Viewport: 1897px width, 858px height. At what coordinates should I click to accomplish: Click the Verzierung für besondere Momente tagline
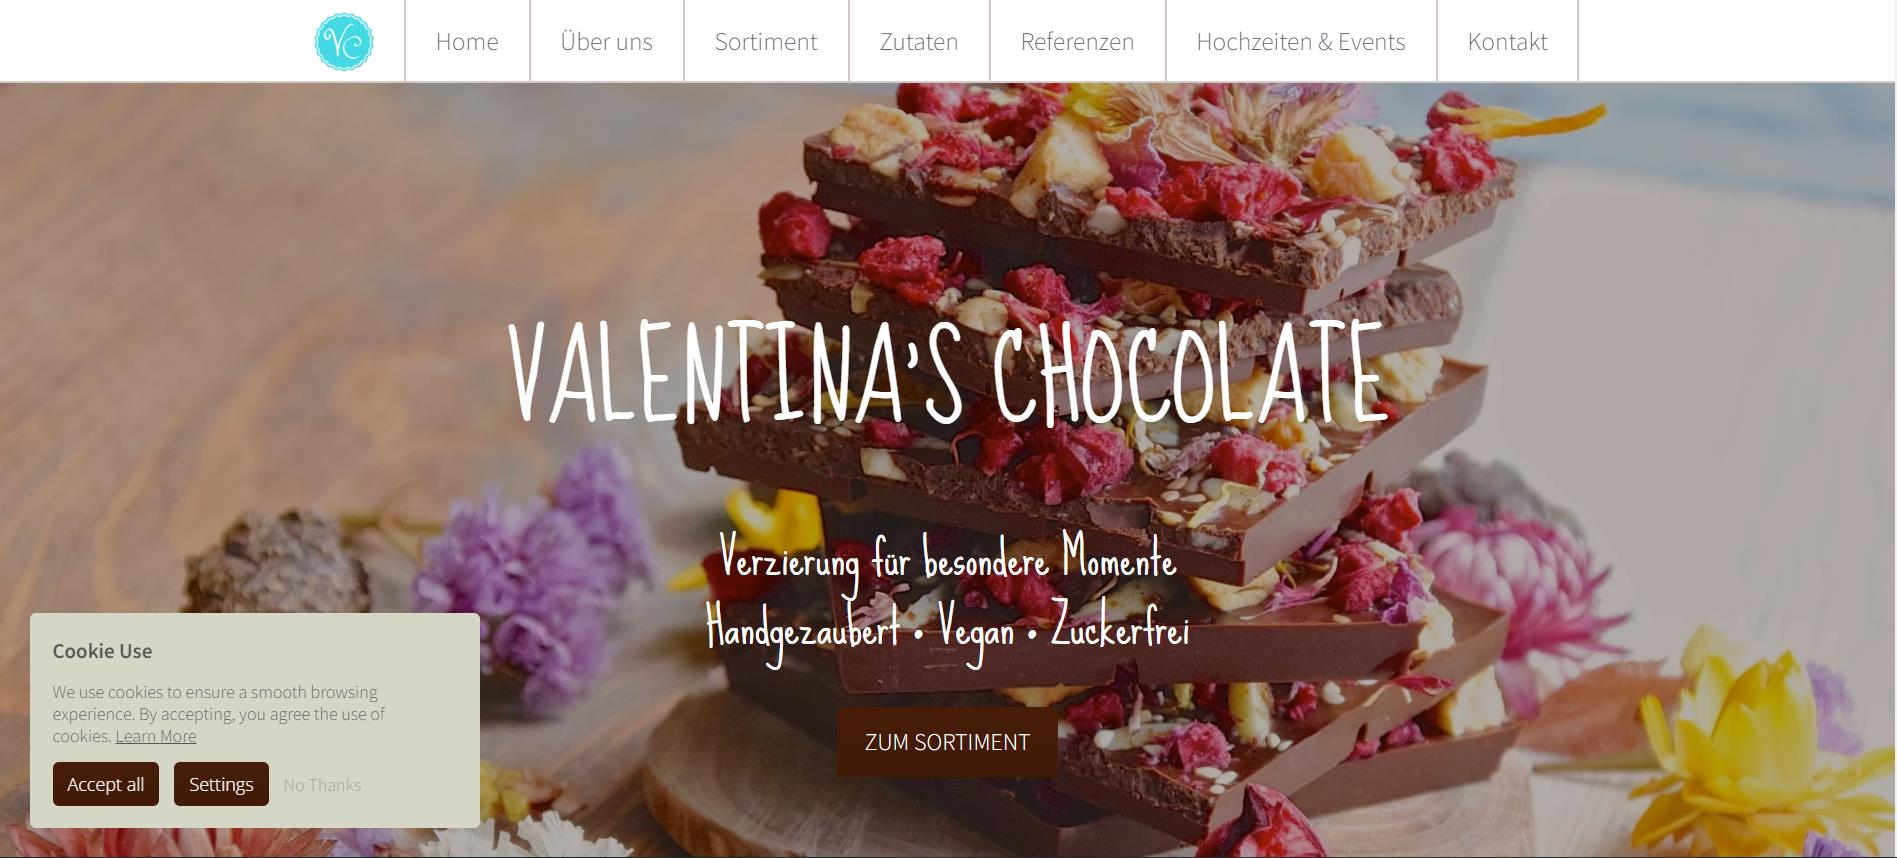(947, 559)
